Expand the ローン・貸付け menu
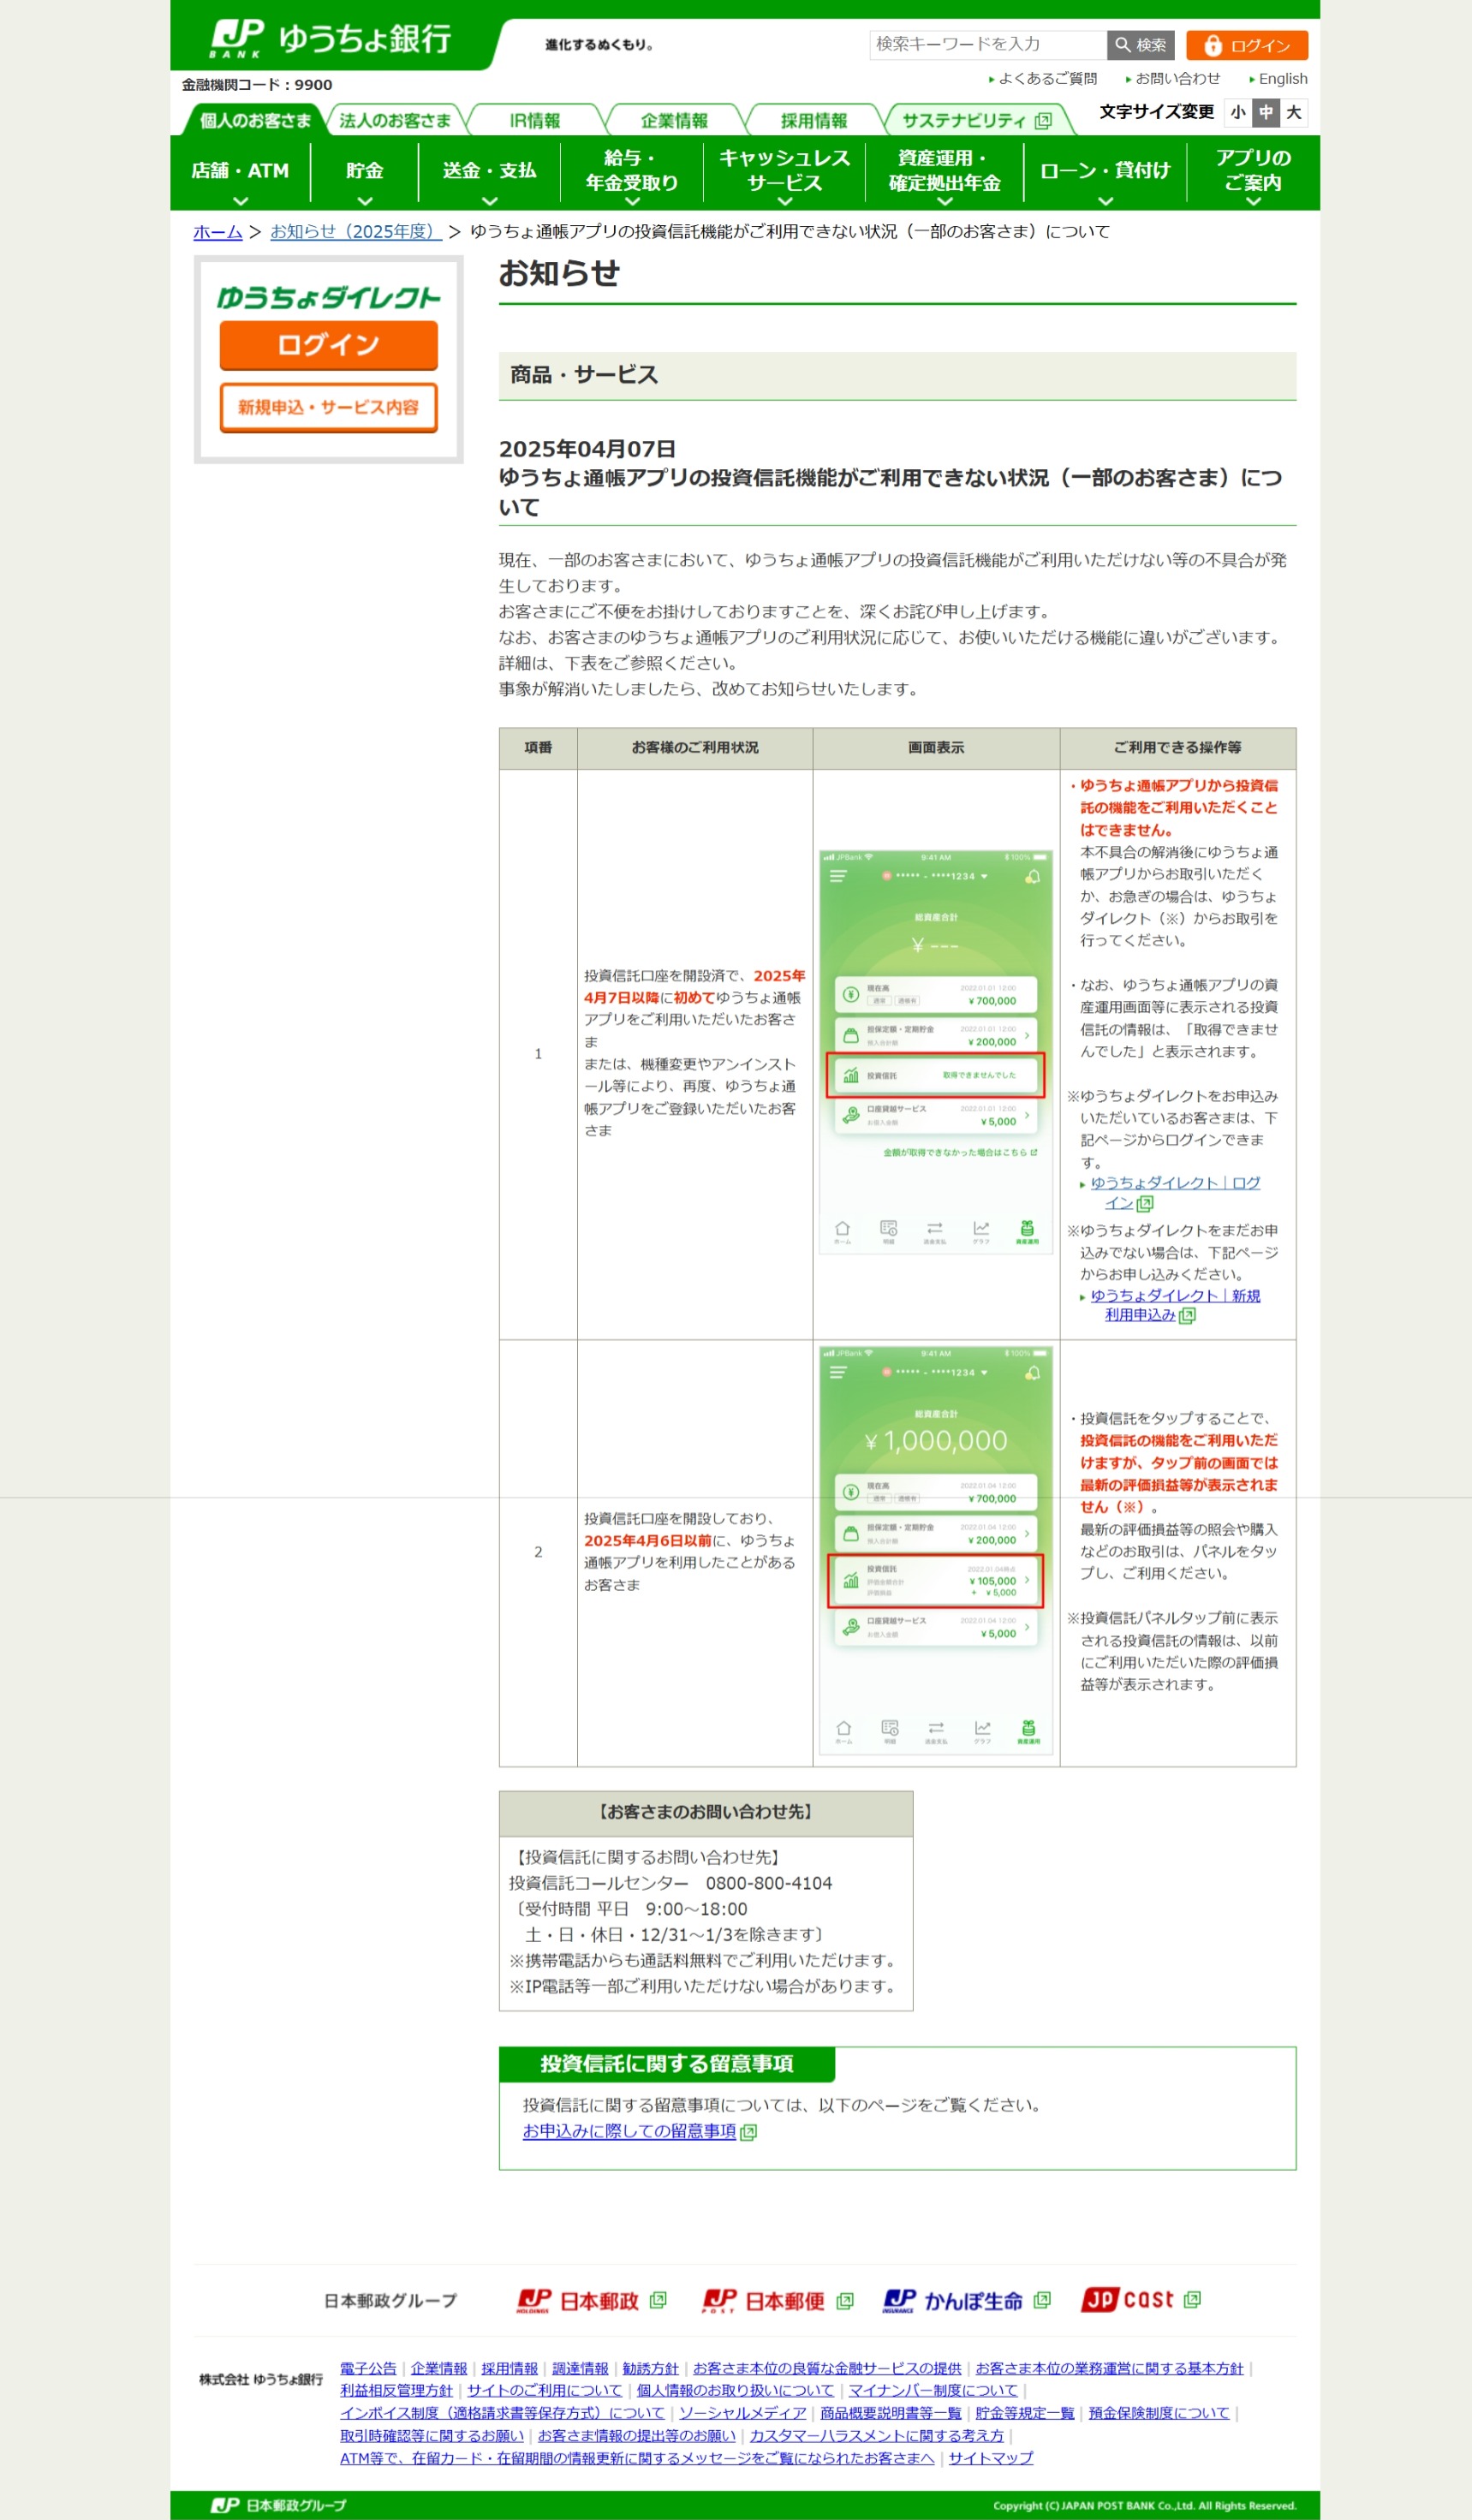Viewport: 1472px width, 2520px height. tap(1105, 173)
